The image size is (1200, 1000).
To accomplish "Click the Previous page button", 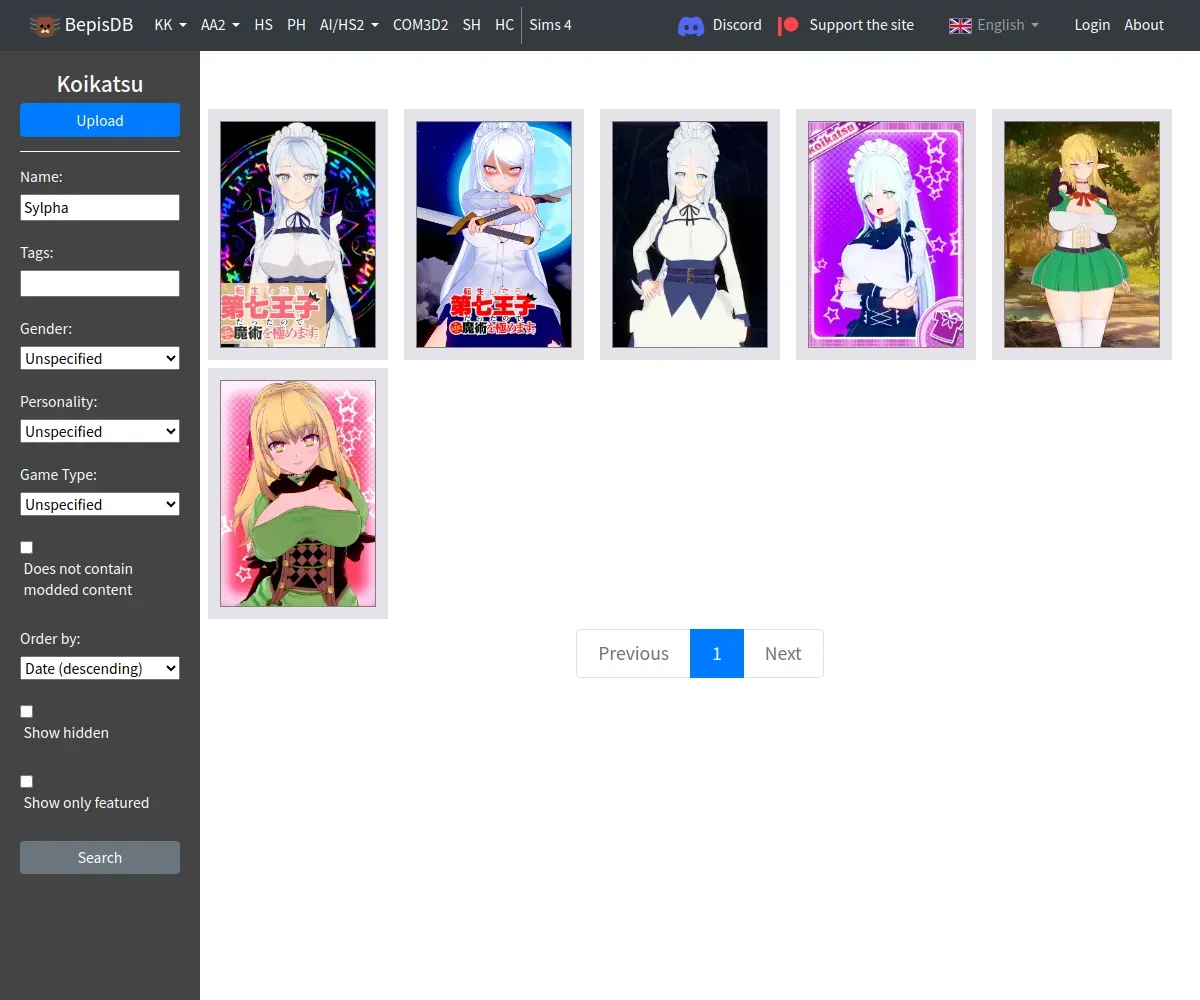I will (x=633, y=653).
